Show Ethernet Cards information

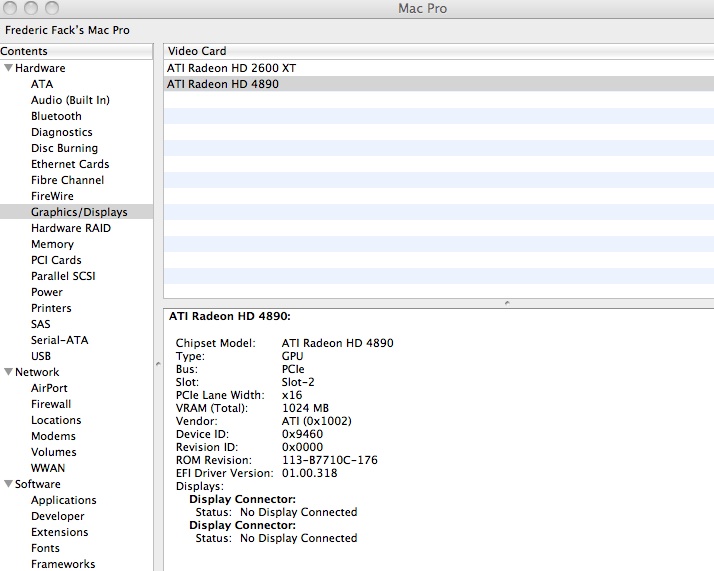click(x=70, y=164)
